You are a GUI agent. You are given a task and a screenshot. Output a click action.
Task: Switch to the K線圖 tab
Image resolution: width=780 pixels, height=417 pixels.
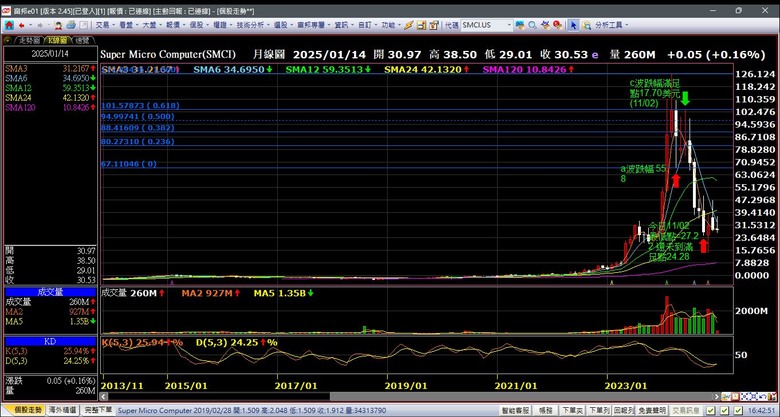58,40
